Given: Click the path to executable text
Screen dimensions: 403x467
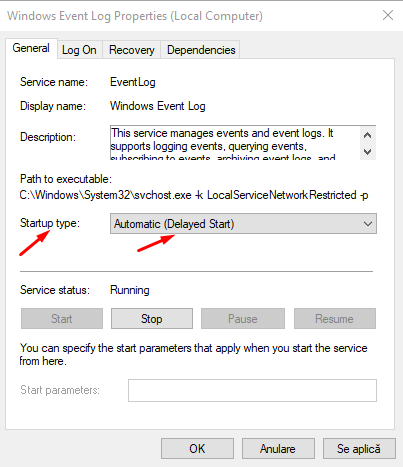Looking at the screenshot, I should (x=194, y=195).
